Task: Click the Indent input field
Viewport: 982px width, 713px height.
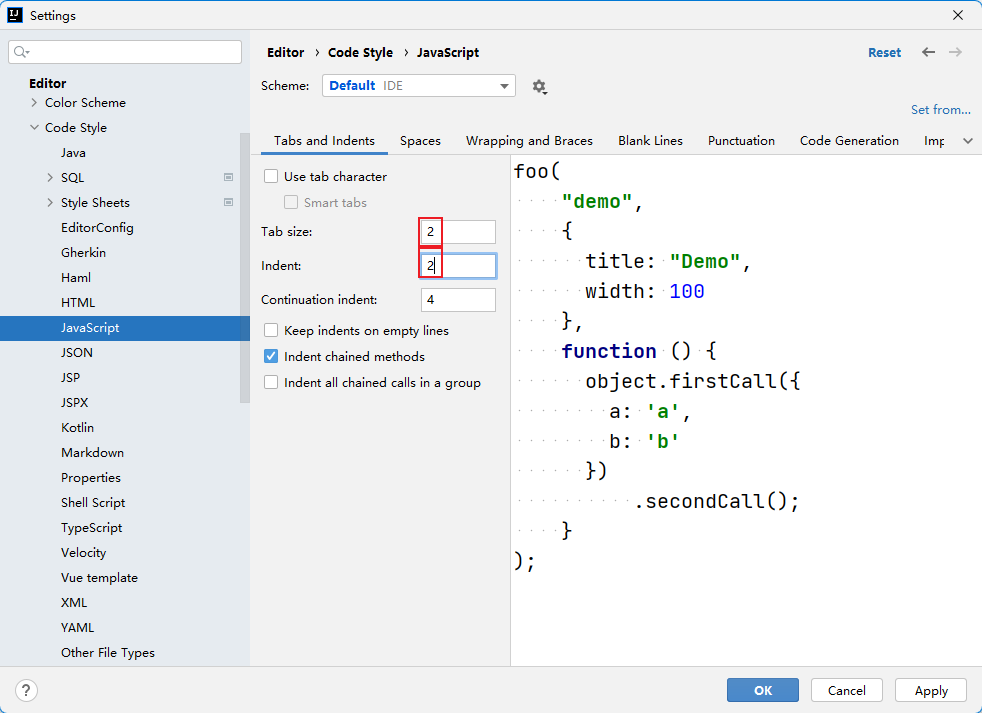Action: pos(458,266)
